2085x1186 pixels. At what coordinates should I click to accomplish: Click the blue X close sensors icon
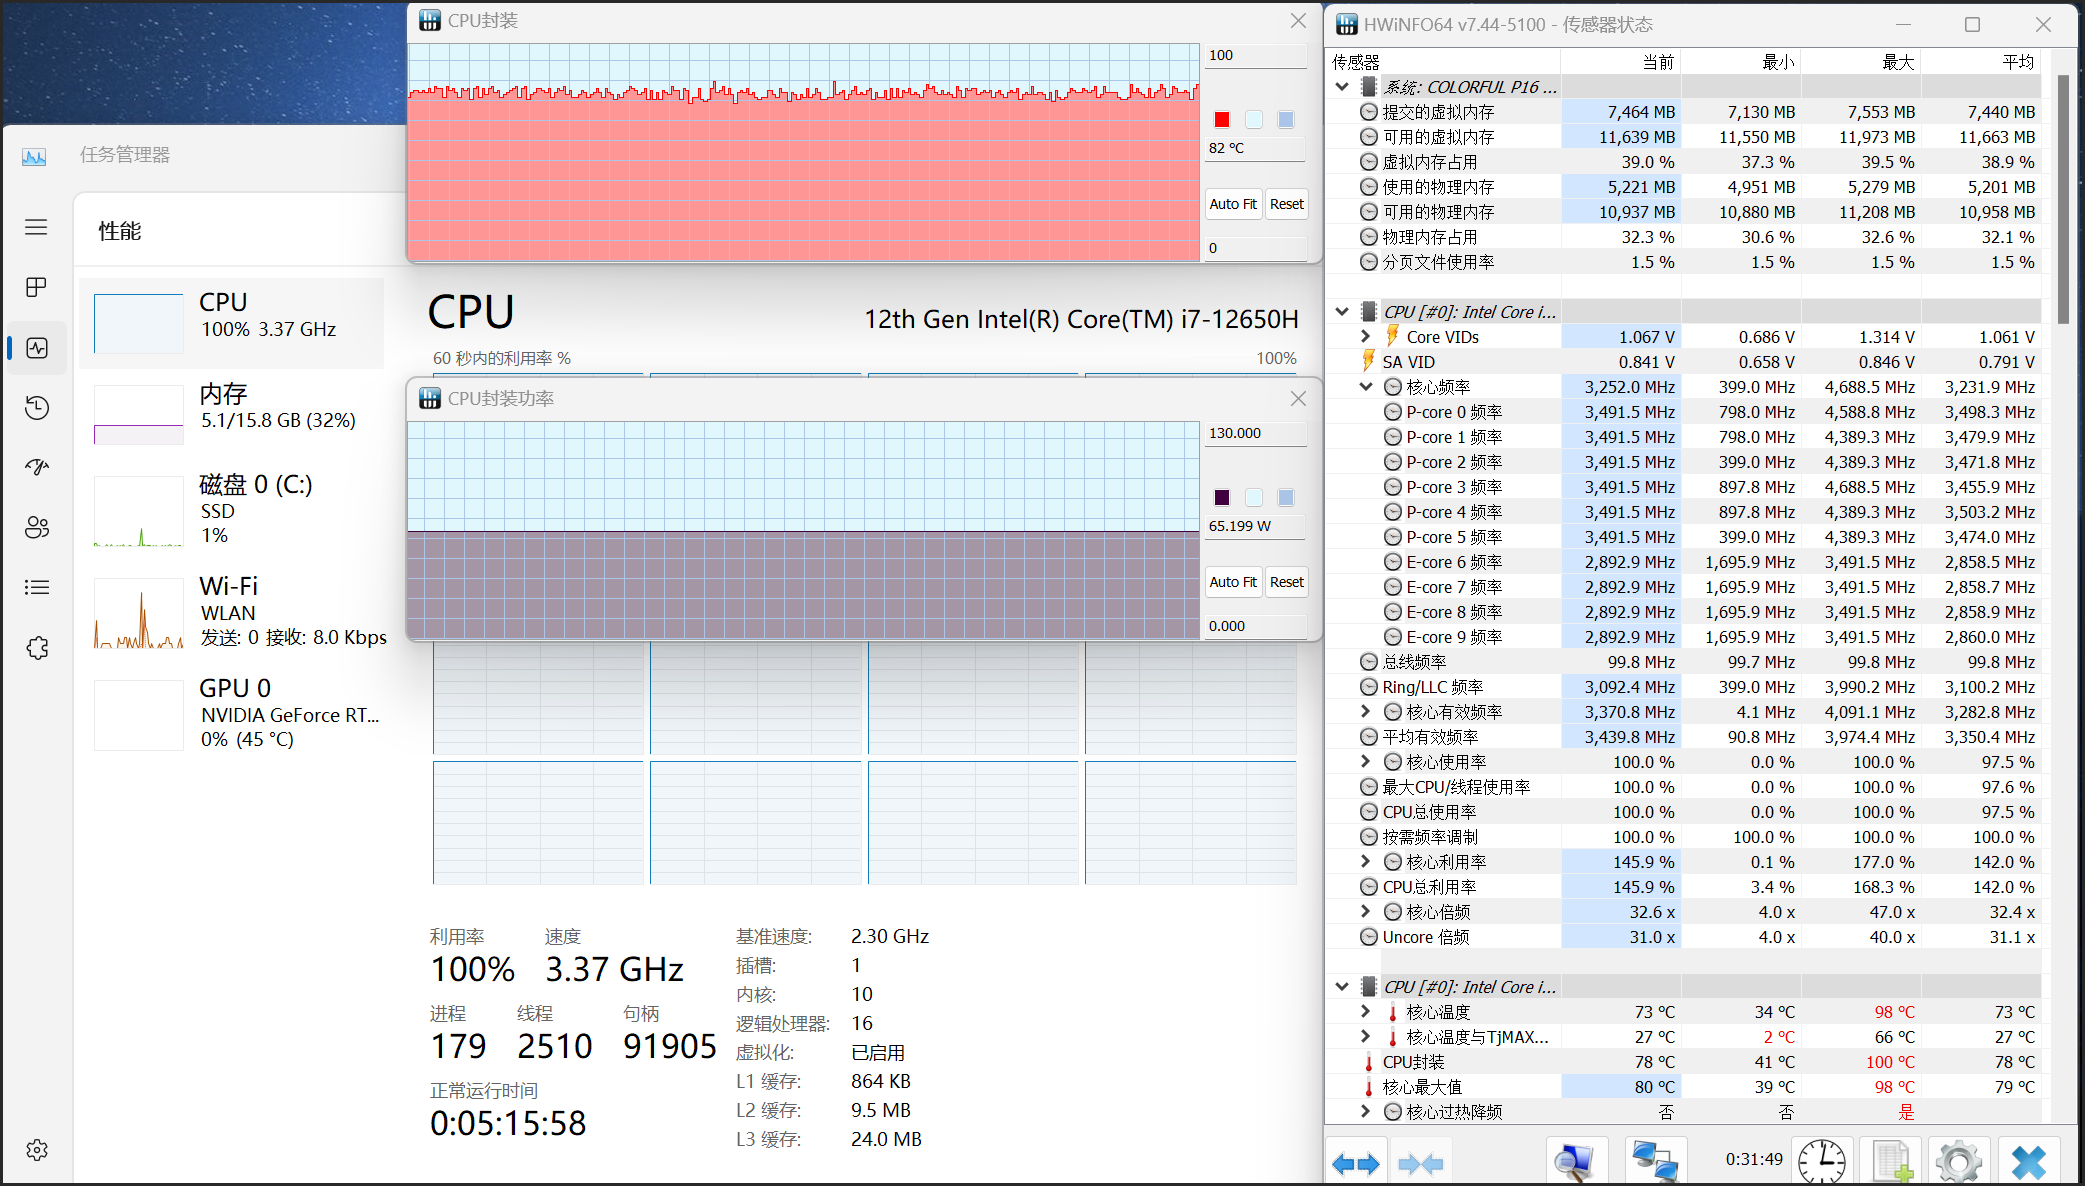coord(2029,1162)
